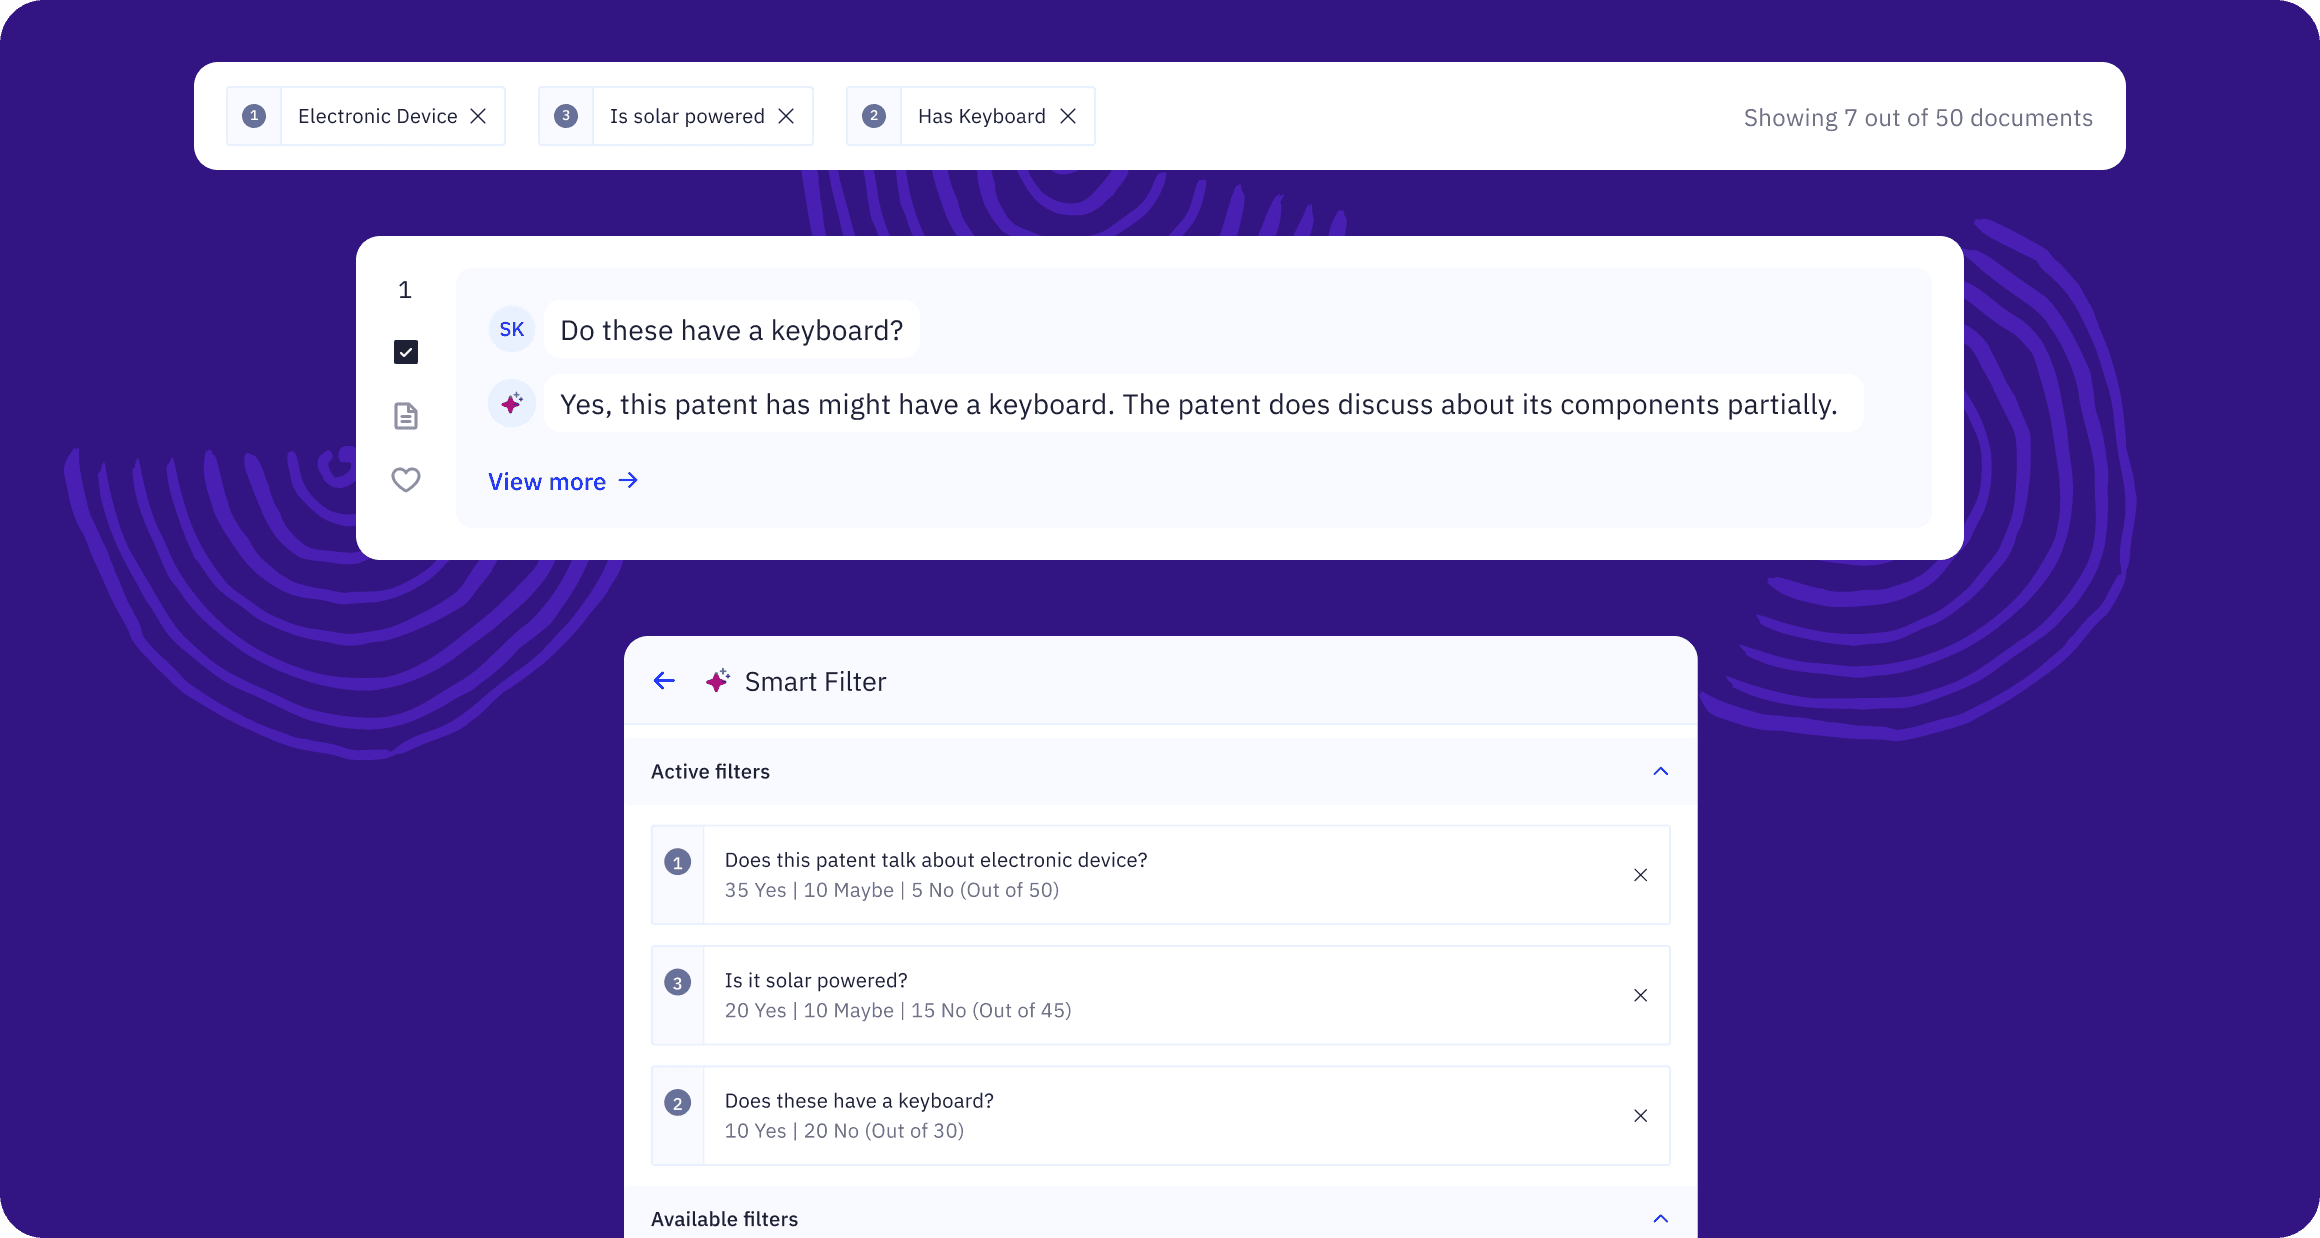Image resolution: width=2320 pixels, height=1238 pixels.
Task: Open the document page icon
Action: pos(406,416)
